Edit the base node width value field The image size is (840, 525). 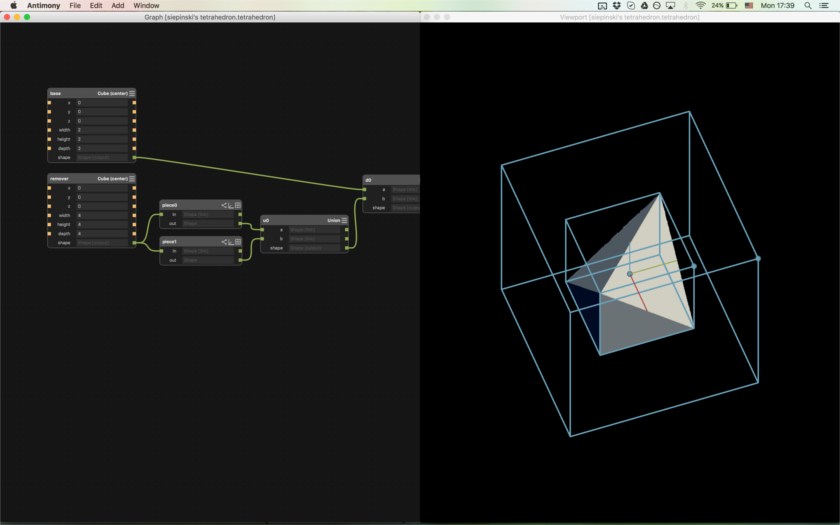102,130
